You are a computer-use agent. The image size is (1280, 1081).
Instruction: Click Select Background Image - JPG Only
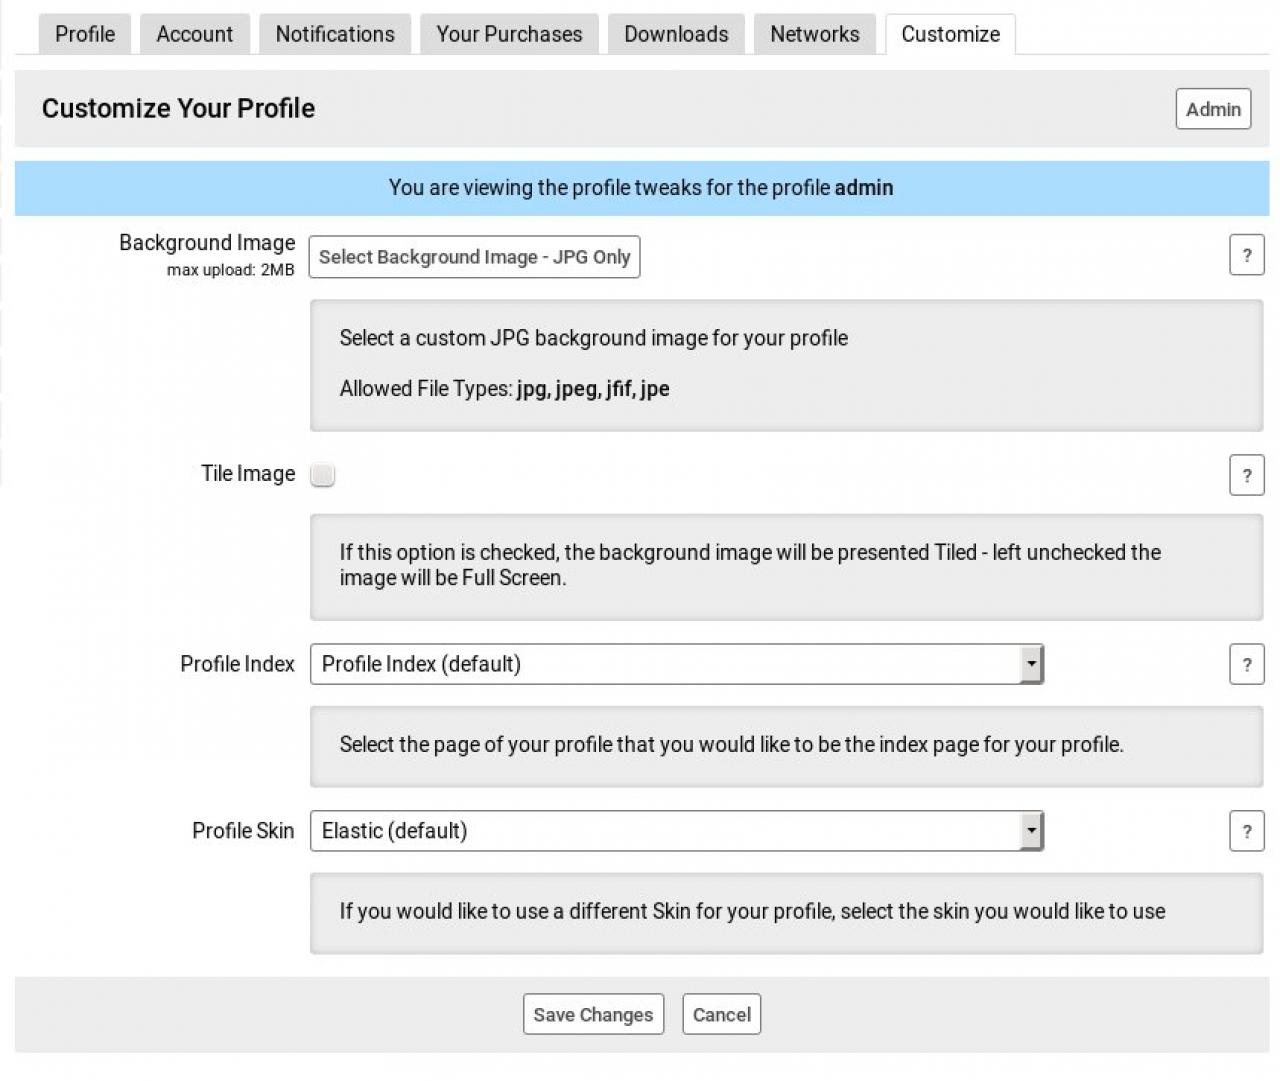click(x=474, y=257)
